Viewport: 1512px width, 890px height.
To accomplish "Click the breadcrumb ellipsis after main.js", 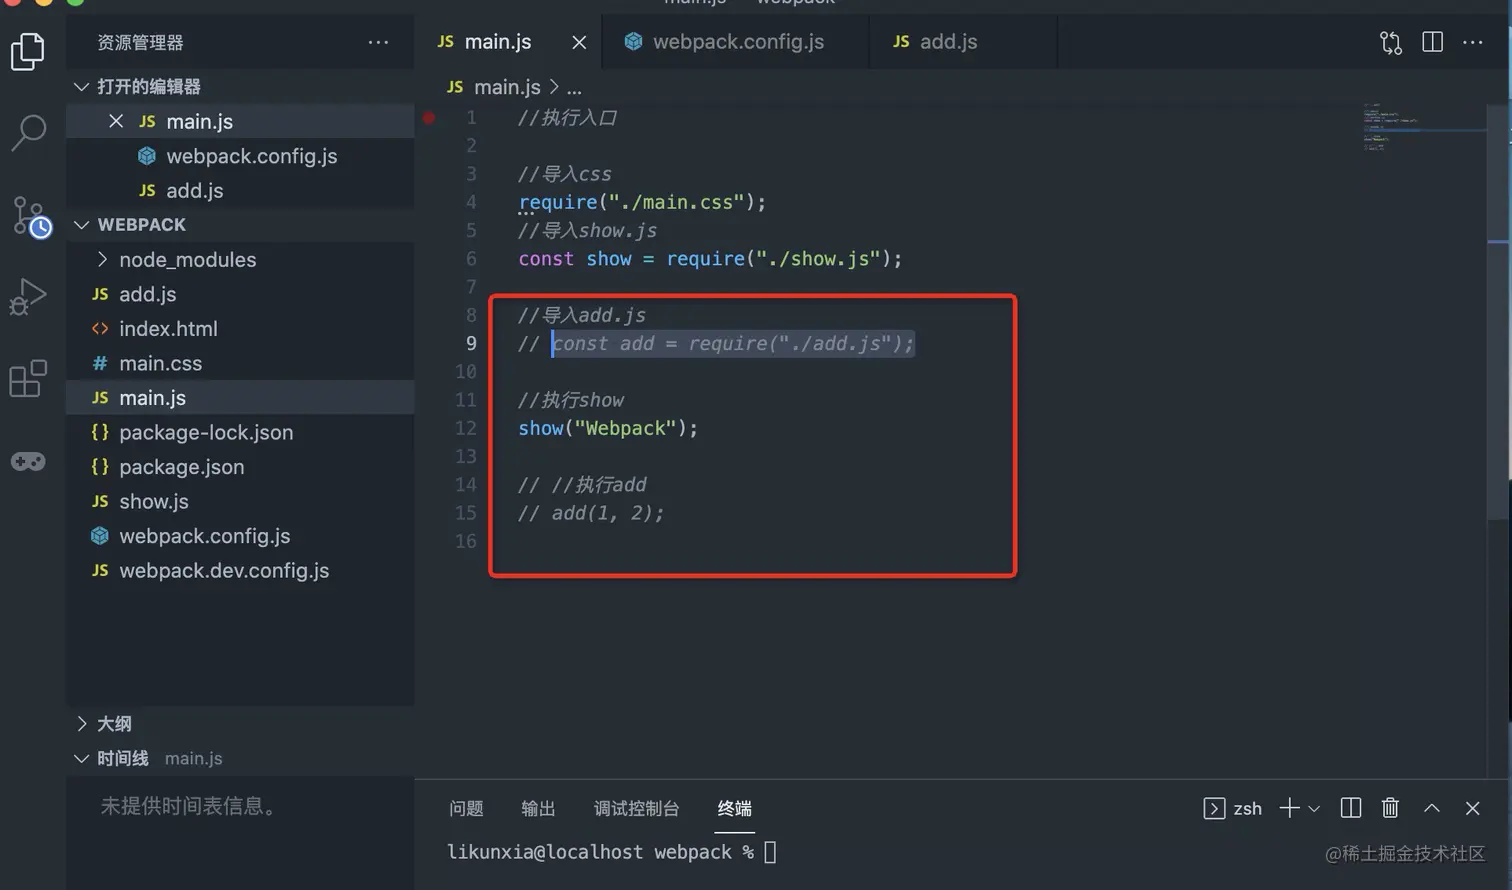I will 574,88.
